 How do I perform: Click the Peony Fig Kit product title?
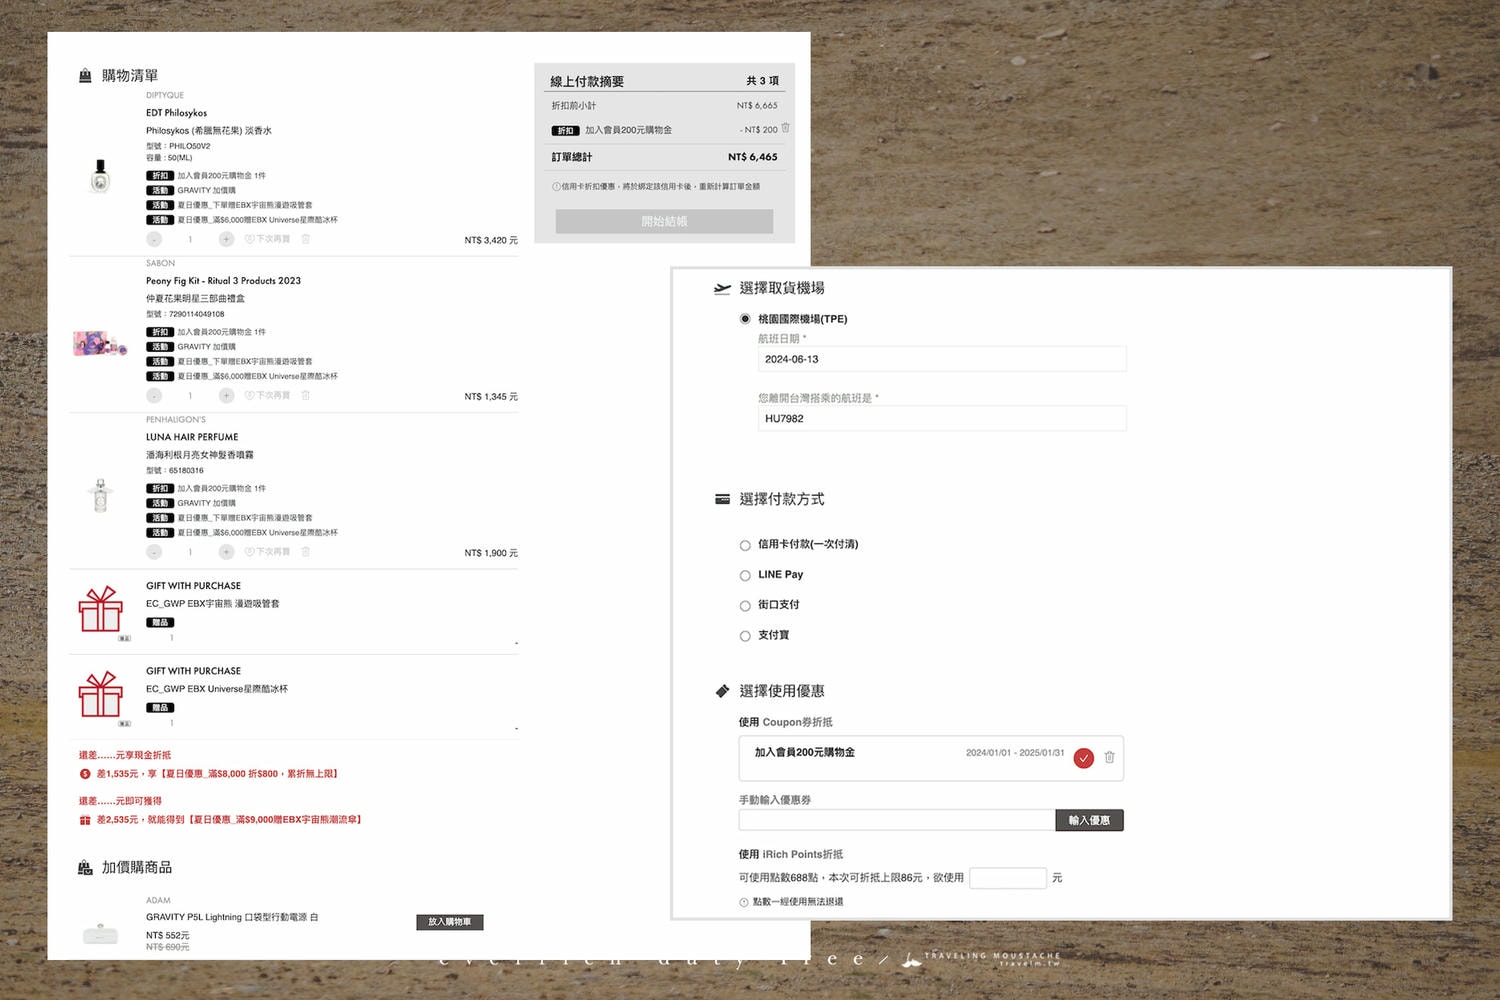pos(223,281)
